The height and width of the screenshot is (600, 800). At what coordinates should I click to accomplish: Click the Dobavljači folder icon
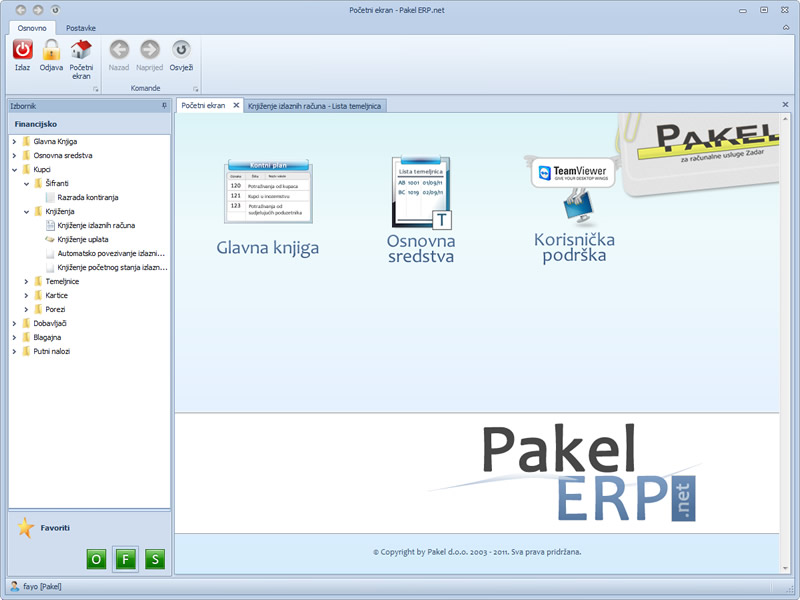[x=26, y=323]
